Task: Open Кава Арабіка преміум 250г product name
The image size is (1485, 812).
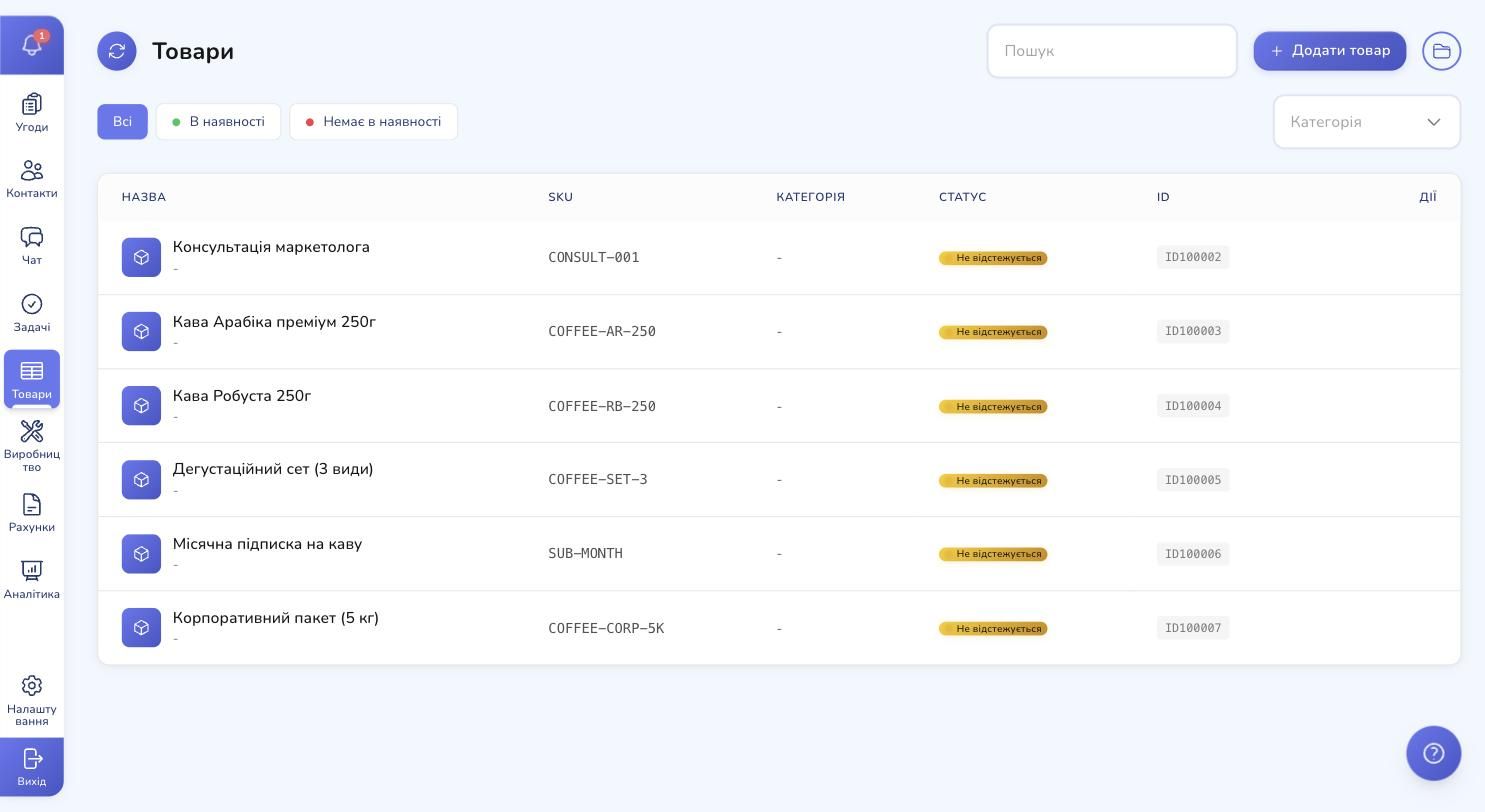Action: point(274,322)
